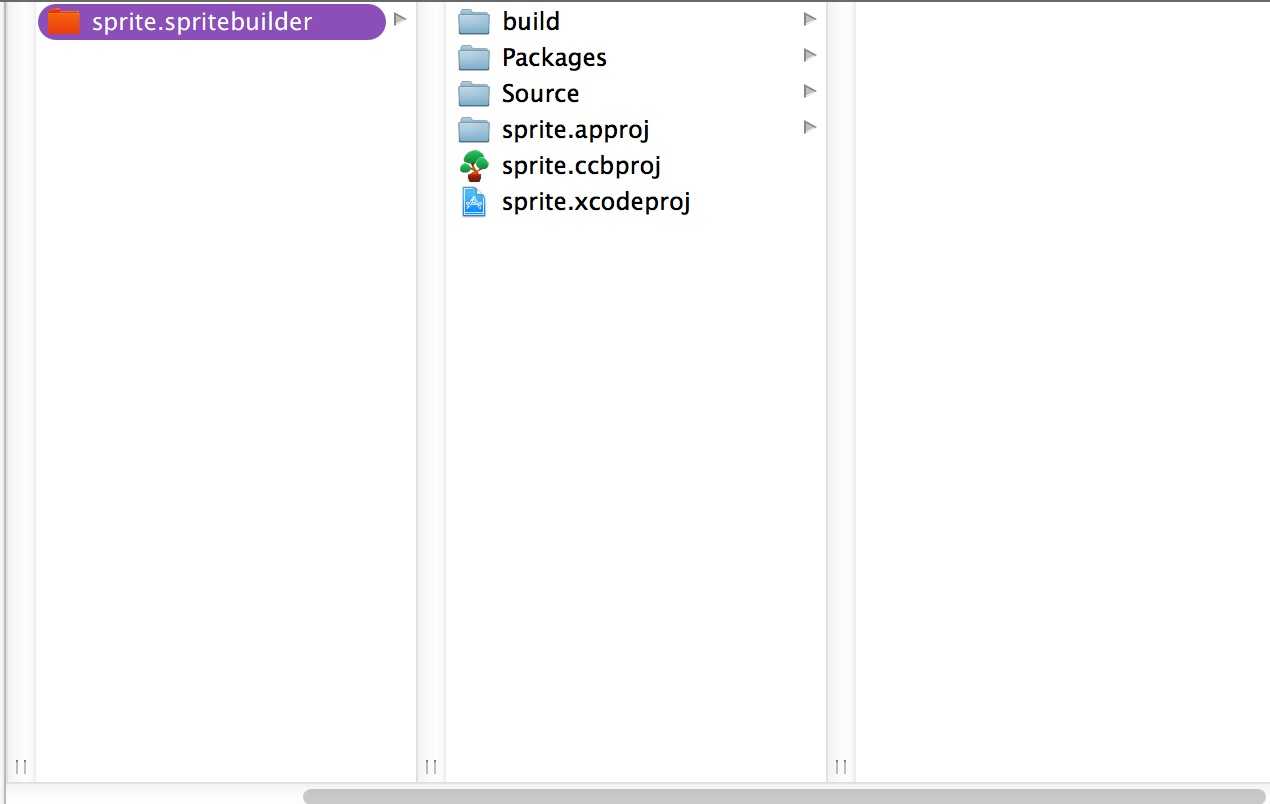
Task: Select the build folder name
Action: point(531,21)
